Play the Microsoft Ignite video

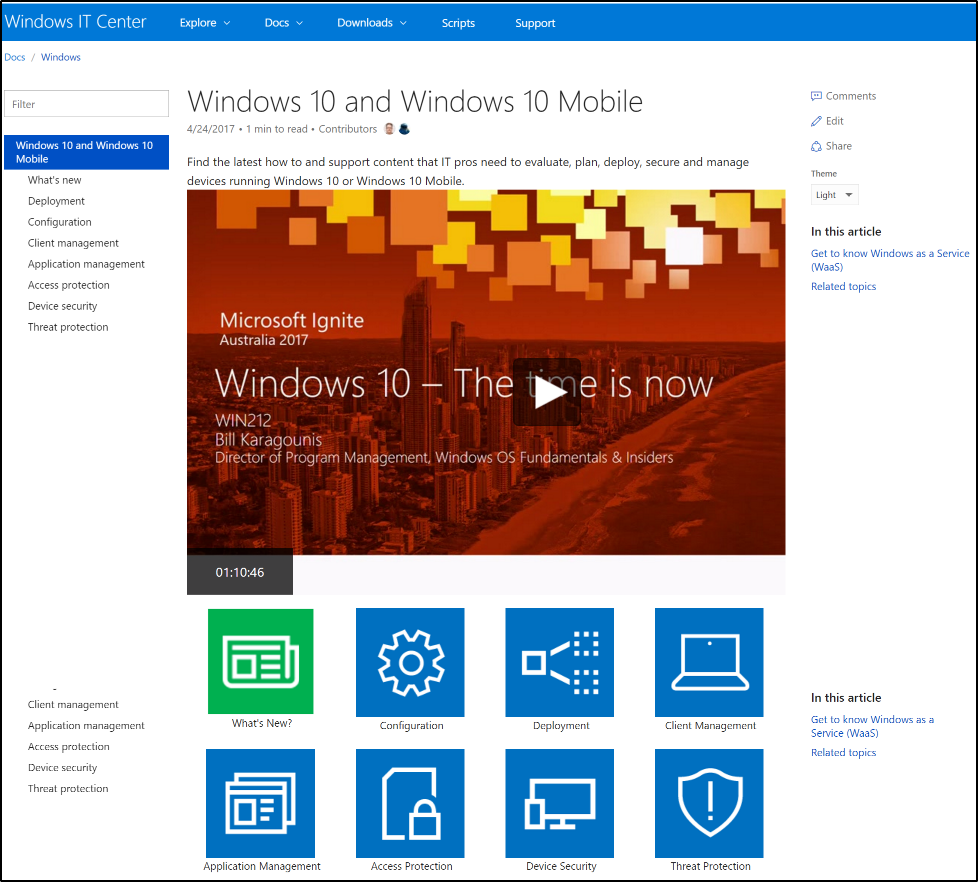pos(547,392)
